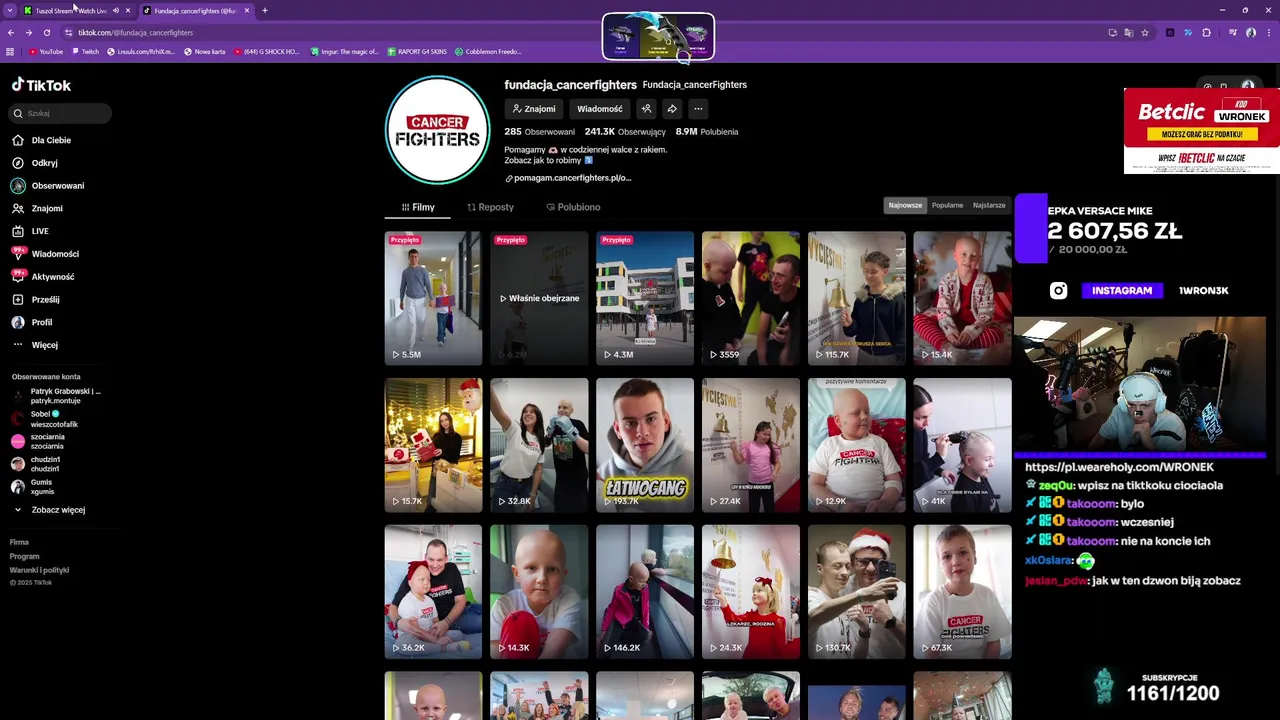Open the Znajomi friends page in sidebar
The height and width of the screenshot is (720, 1280).
[x=46, y=208]
